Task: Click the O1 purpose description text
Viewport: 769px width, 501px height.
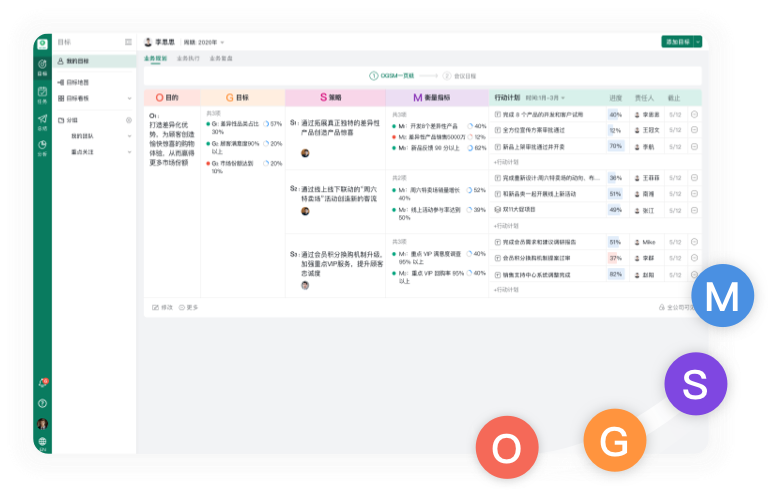Action: (x=172, y=144)
